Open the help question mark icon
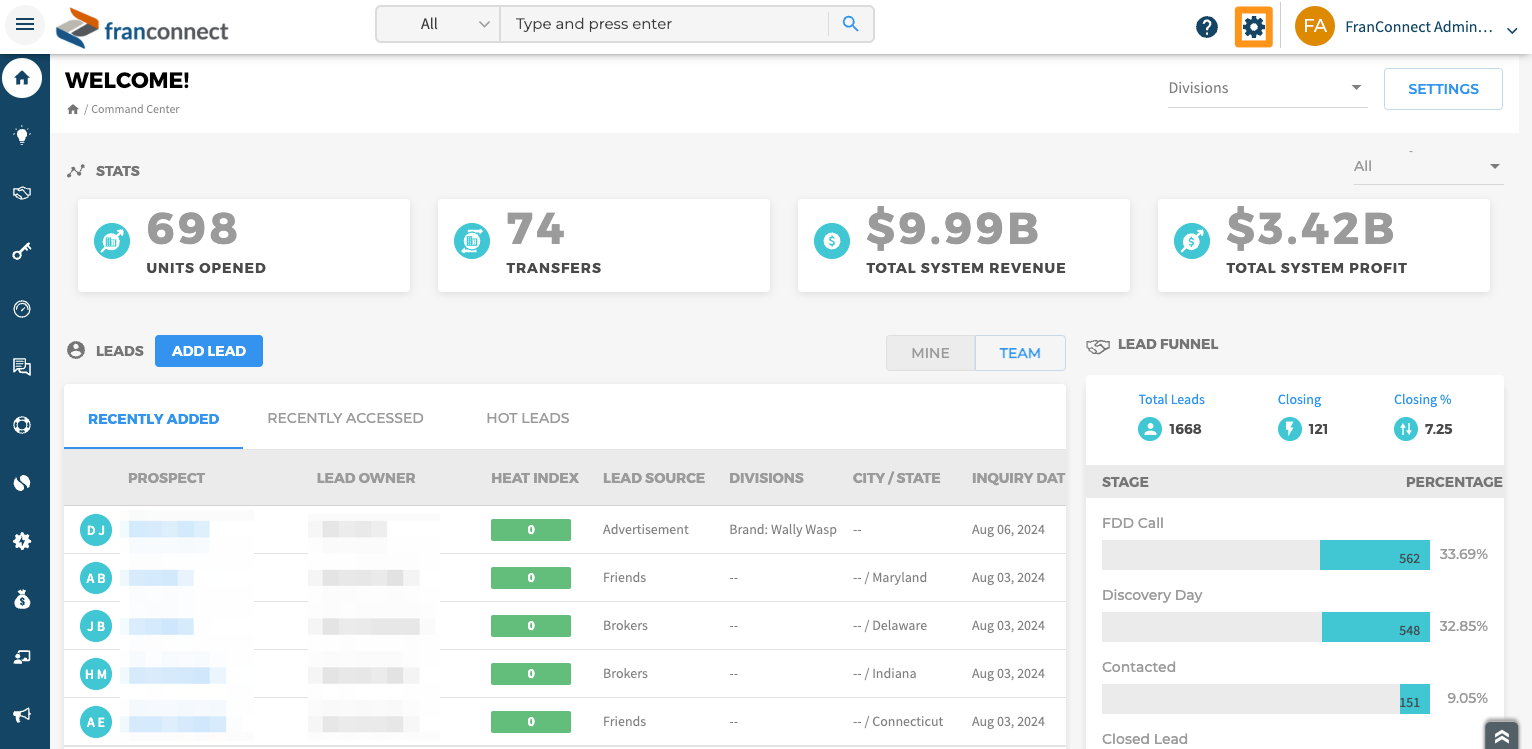Screen dimensions: 1532x749 (x=1207, y=27)
